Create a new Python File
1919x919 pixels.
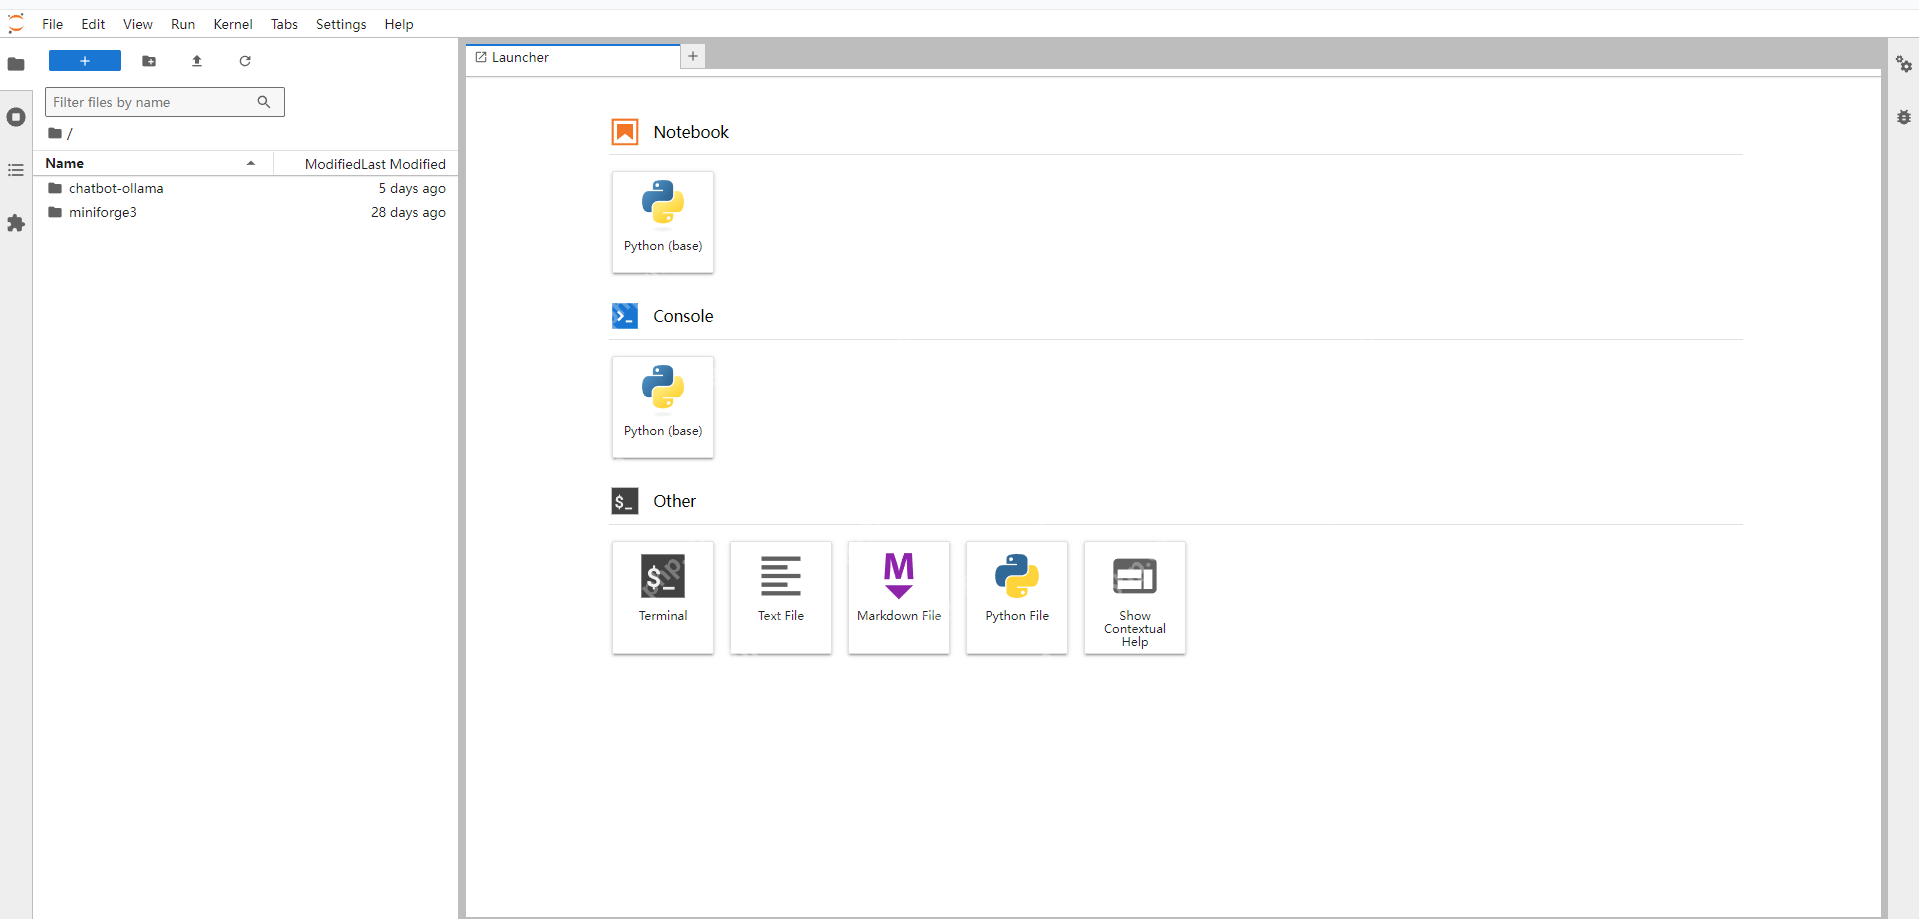click(1017, 598)
